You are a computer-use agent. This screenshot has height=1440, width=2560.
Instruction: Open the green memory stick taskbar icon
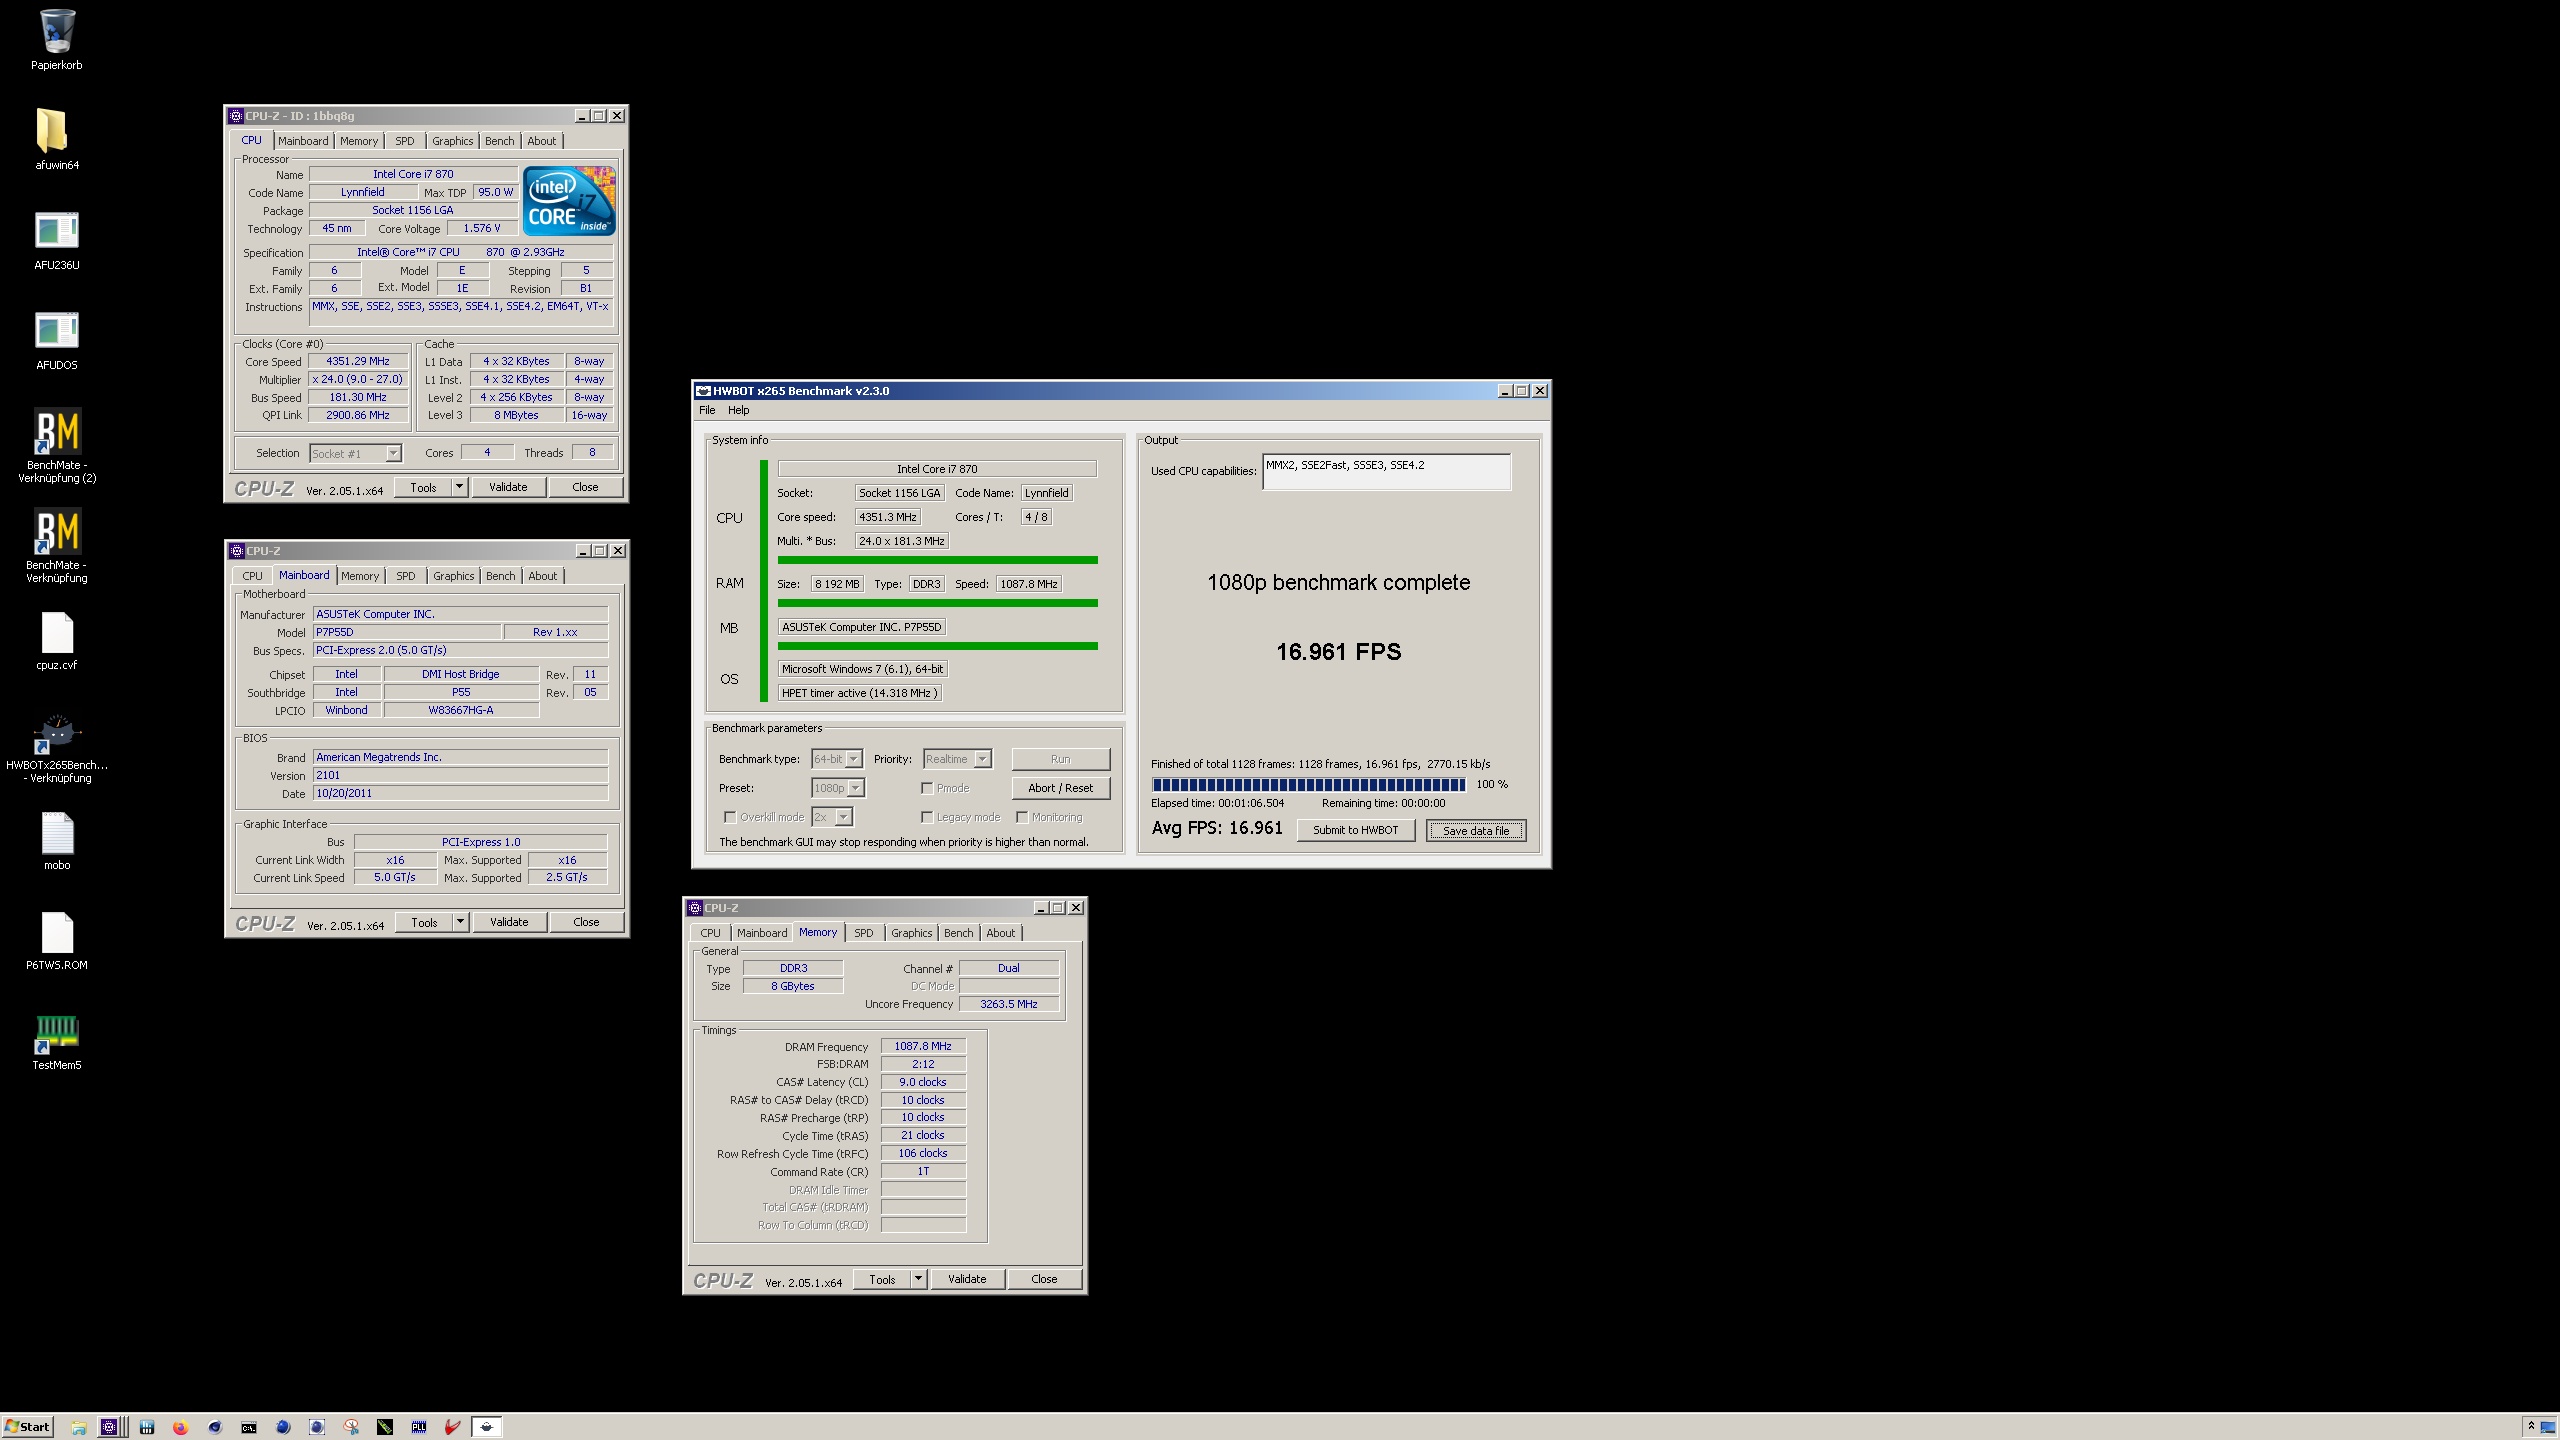[385, 1427]
